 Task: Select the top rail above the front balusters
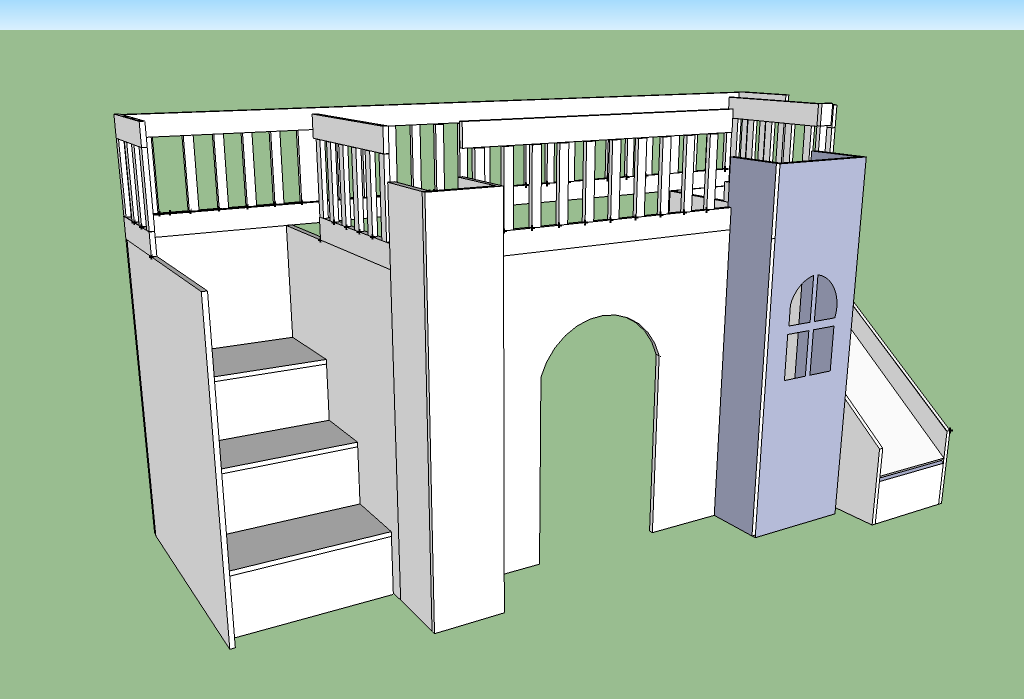[596, 128]
